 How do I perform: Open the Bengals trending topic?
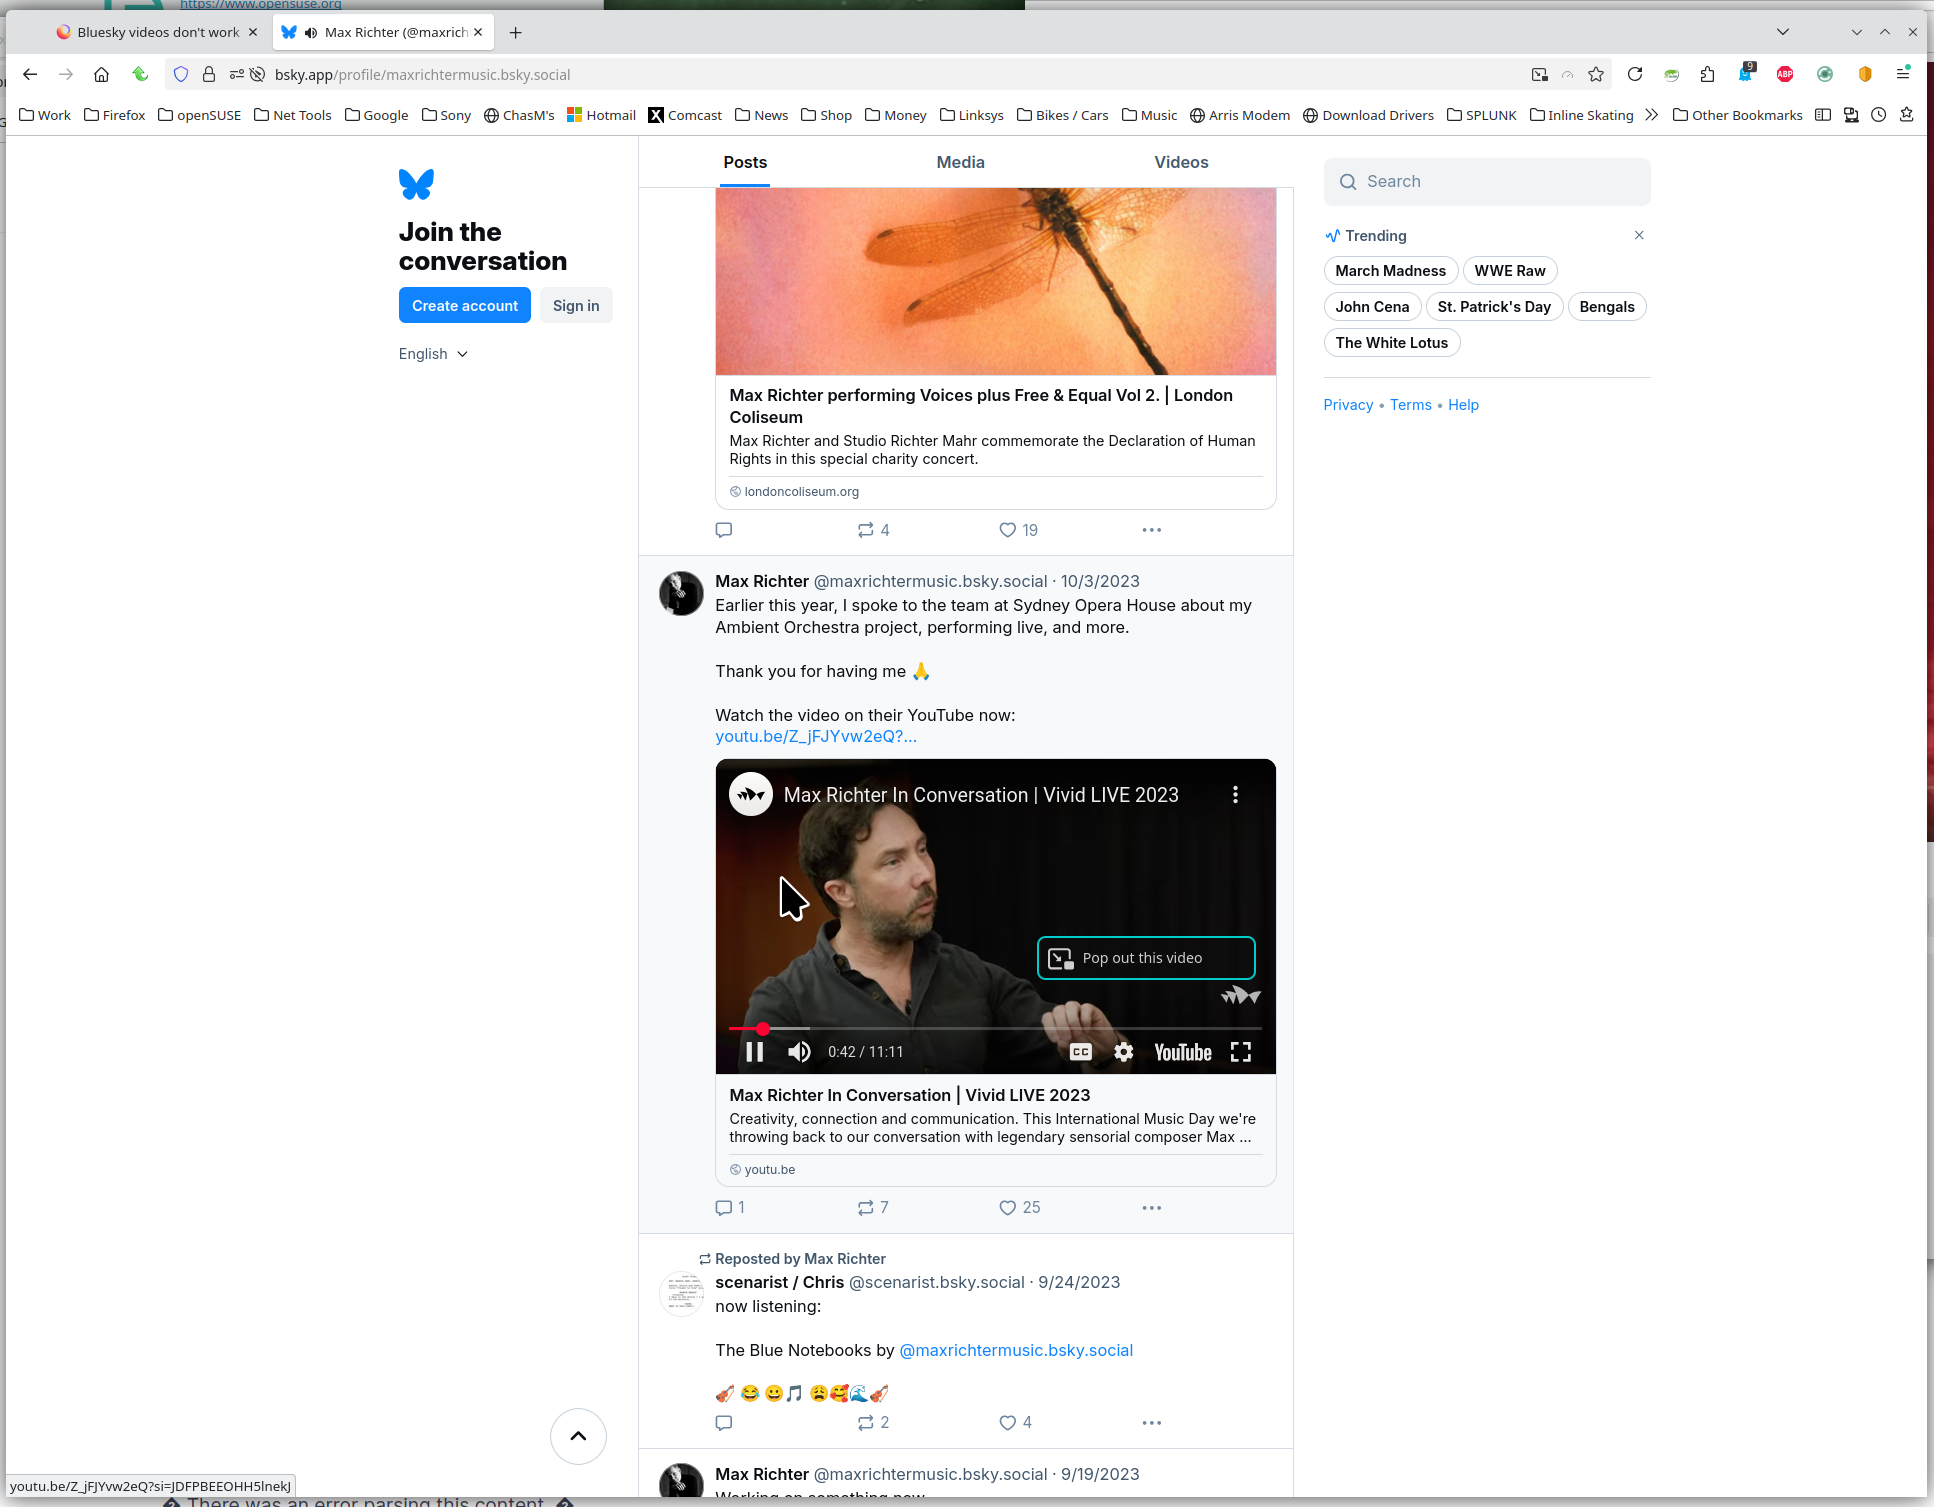pos(1607,307)
